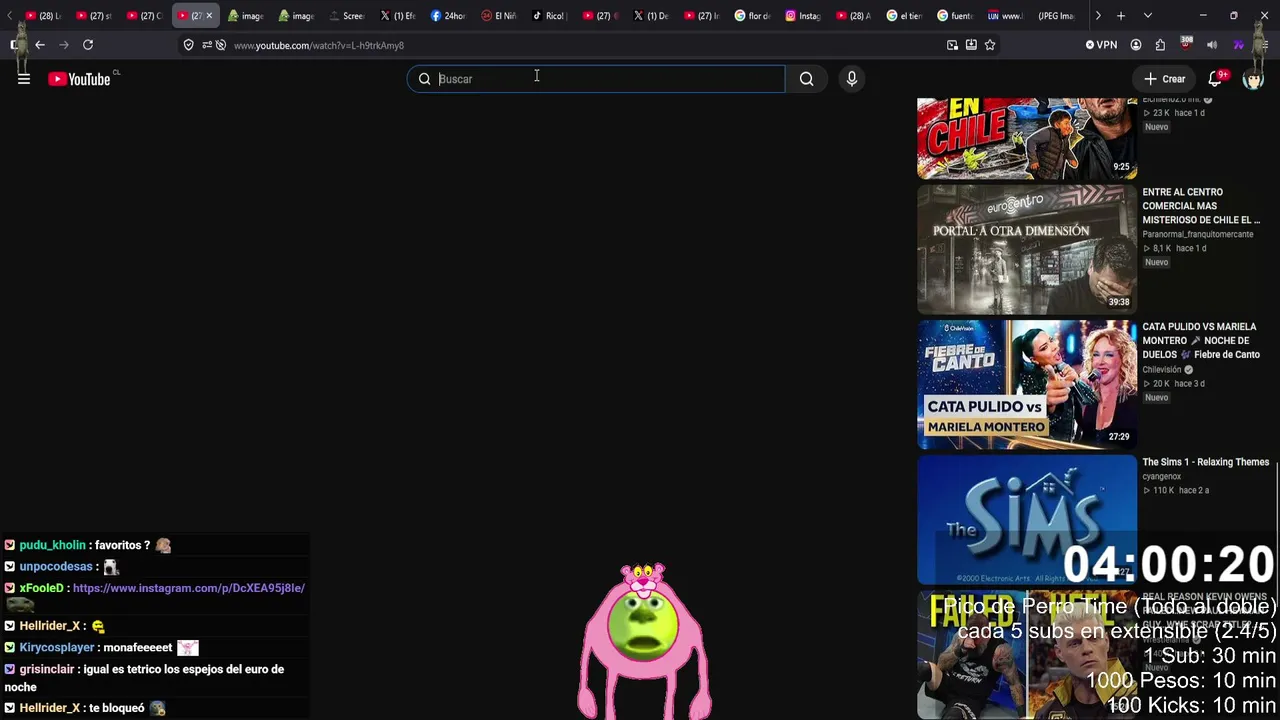
Task: Open the browser account profile icon
Action: click(x=1136, y=45)
